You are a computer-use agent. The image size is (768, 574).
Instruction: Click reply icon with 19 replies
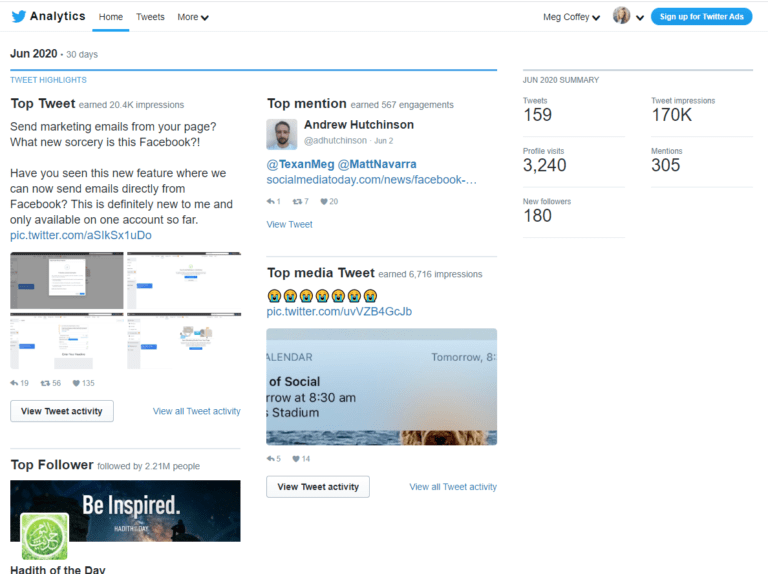[14, 383]
